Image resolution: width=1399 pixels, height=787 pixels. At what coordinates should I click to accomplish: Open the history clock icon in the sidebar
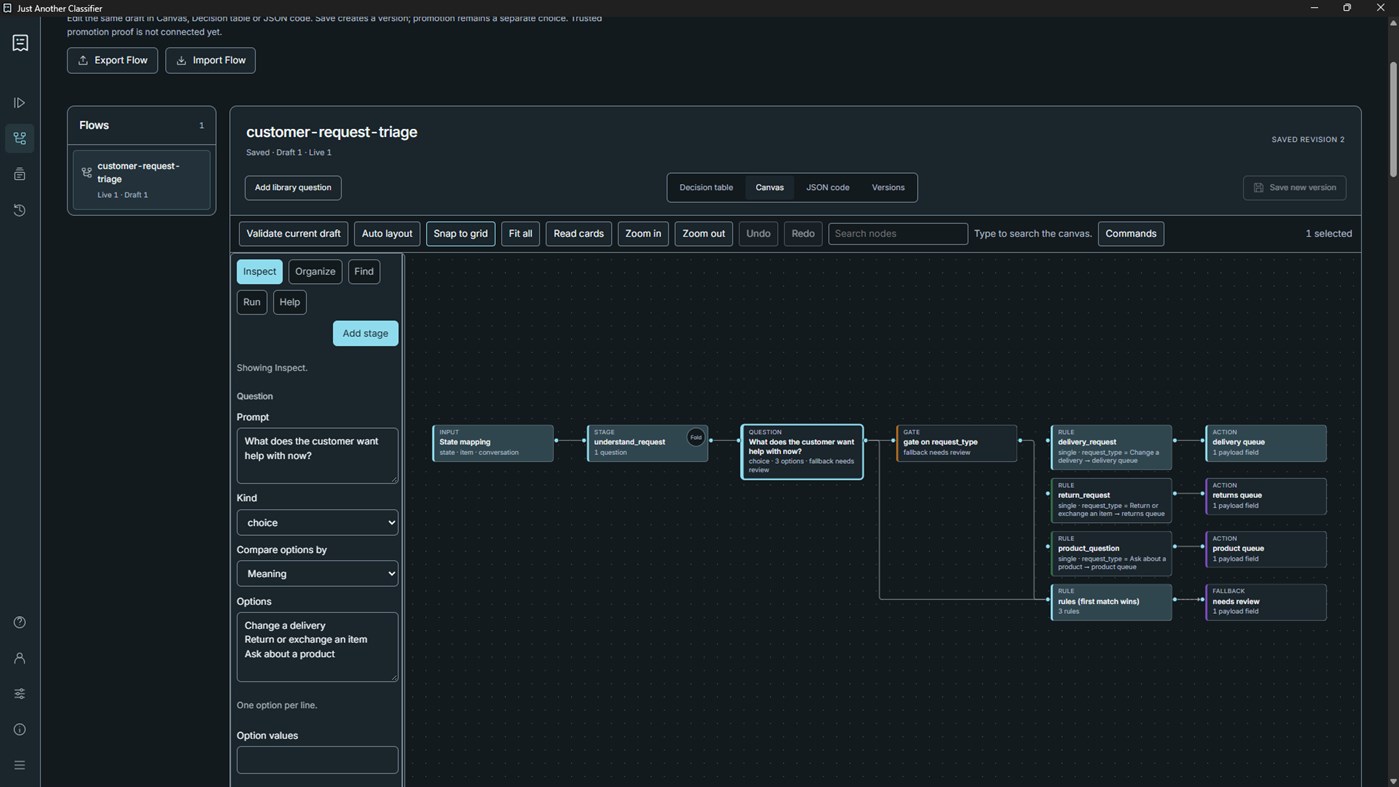pyautogui.click(x=19, y=210)
